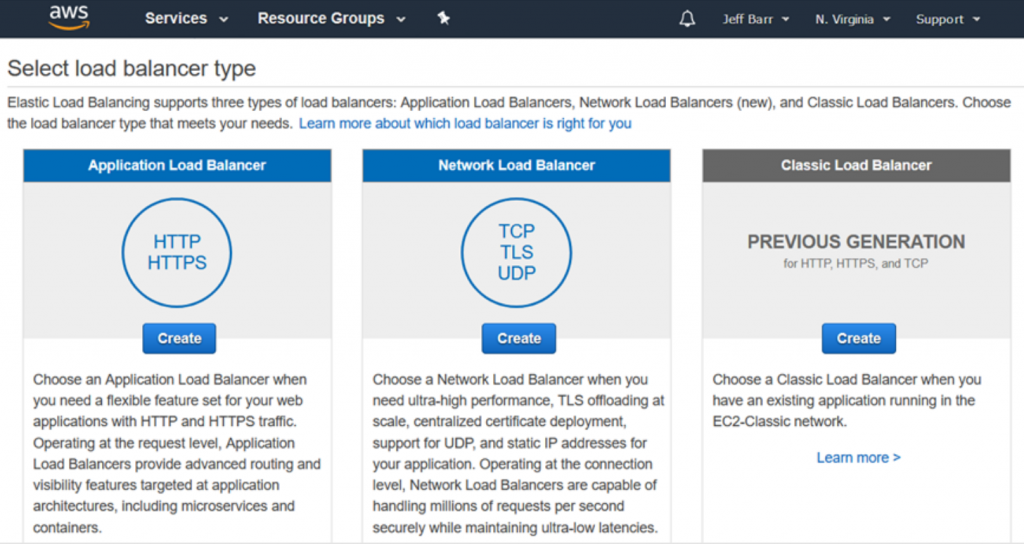This screenshot has height=544, width=1024.
Task: Expand the Services dropdown menu
Action: click(186, 18)
